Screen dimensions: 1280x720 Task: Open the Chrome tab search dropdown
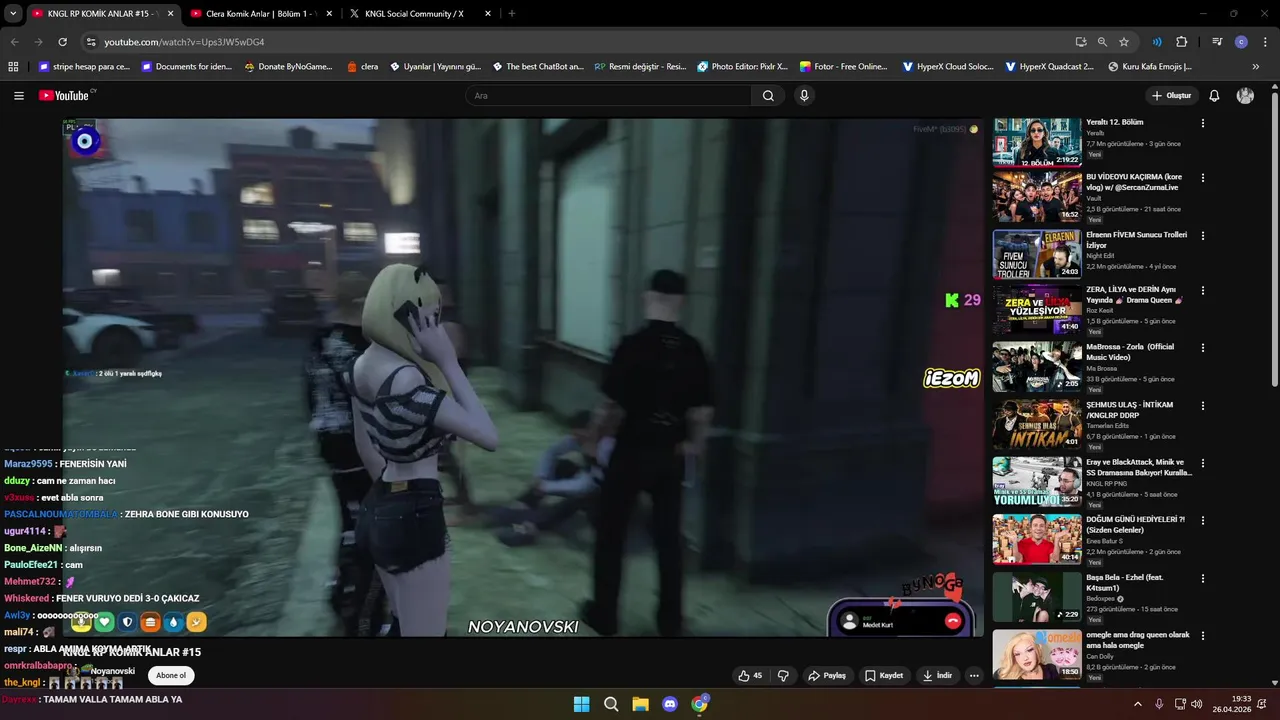tap(13, 14)
